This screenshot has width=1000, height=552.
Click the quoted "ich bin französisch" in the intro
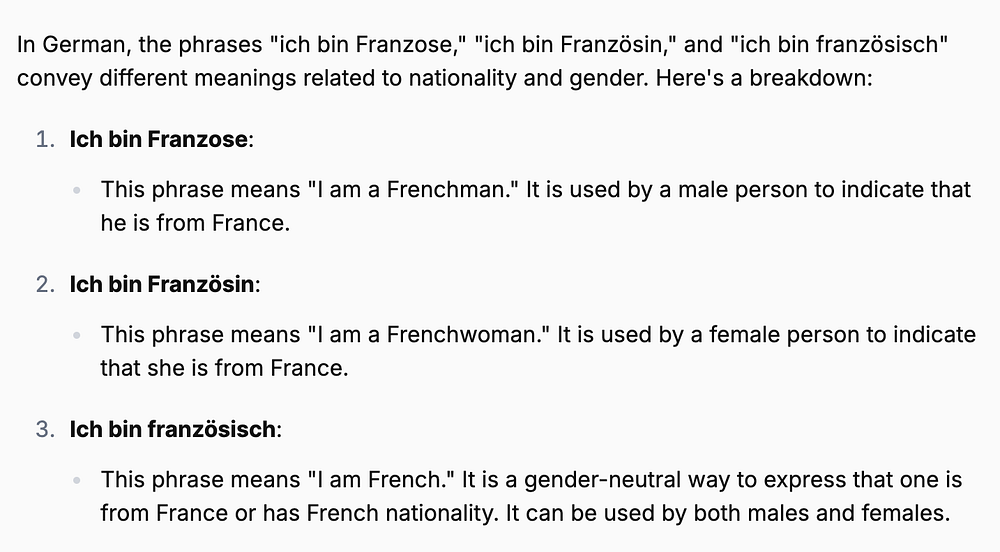click(839, 45)
